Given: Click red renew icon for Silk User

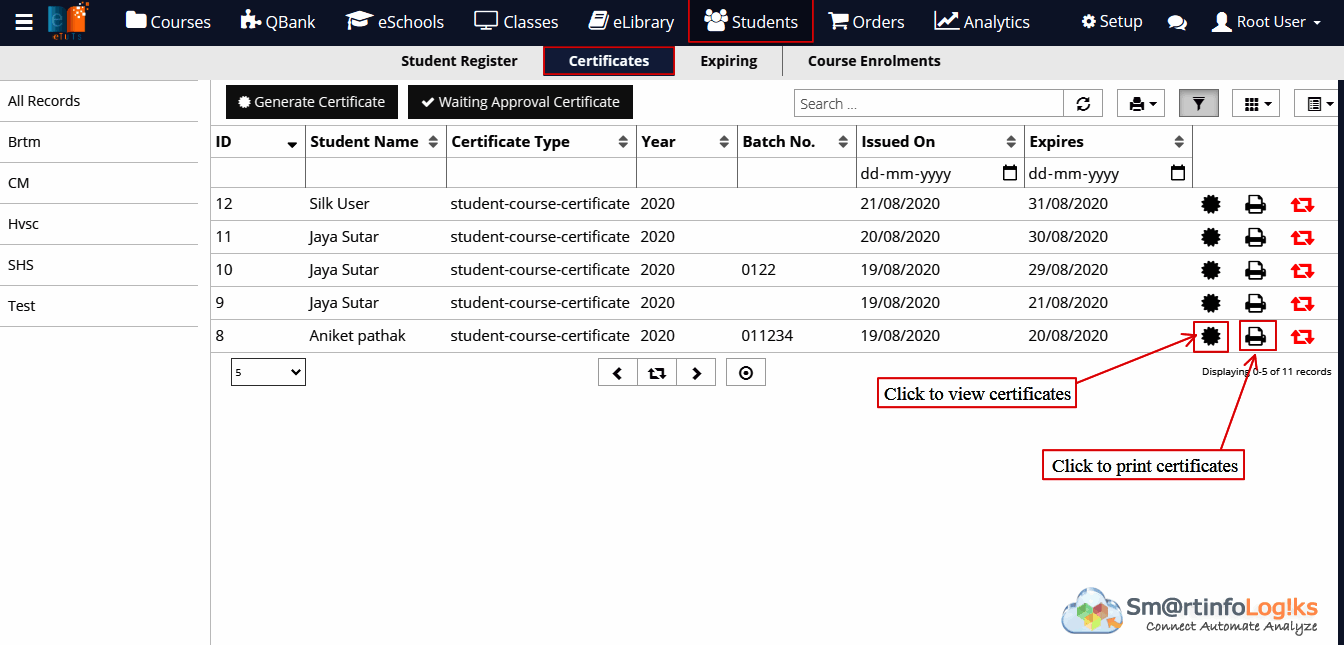Looking at the screenshot, I should pos(1302,205).
